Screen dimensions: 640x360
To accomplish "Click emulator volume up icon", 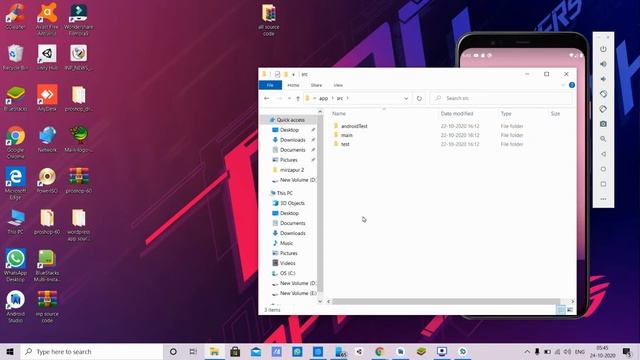I will (603, 64).
